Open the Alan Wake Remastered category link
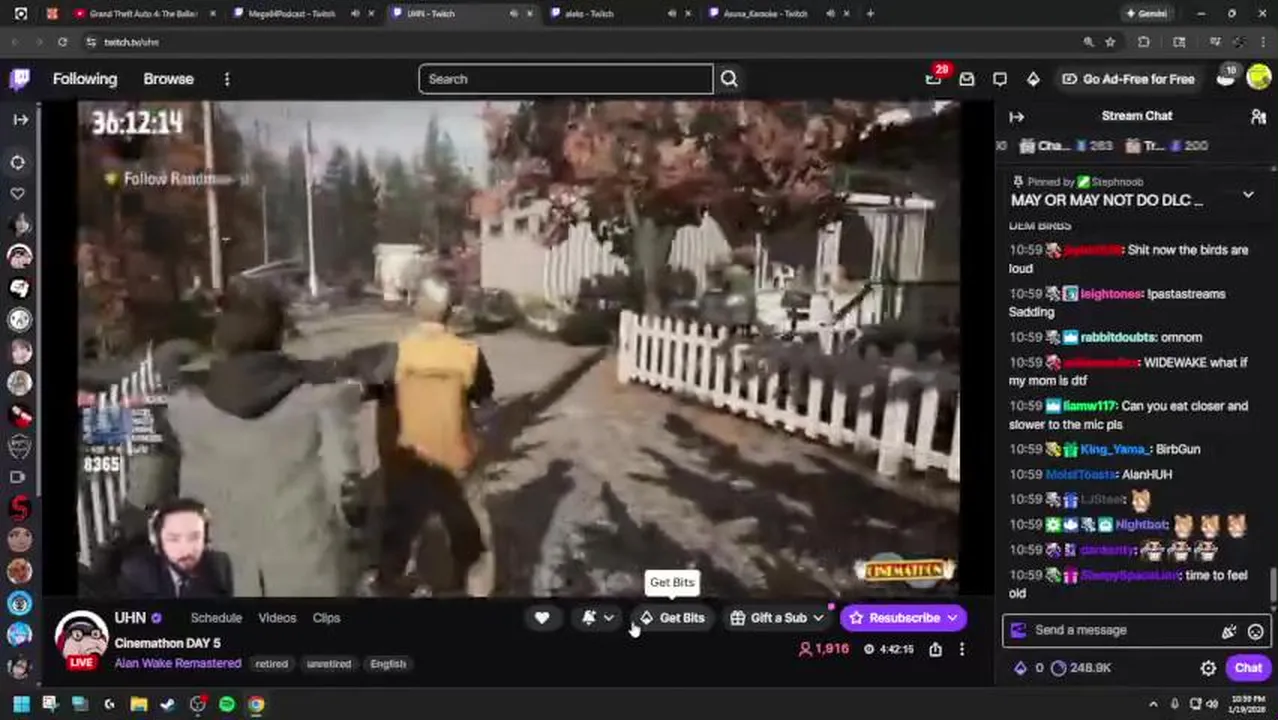Viewport: 1278px width, 720px height. (178, 663)
